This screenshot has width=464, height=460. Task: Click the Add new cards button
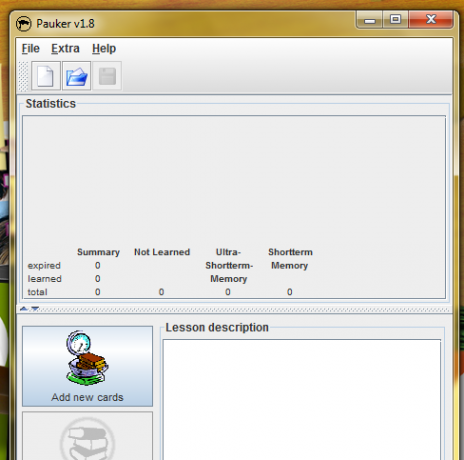[87, 366]
